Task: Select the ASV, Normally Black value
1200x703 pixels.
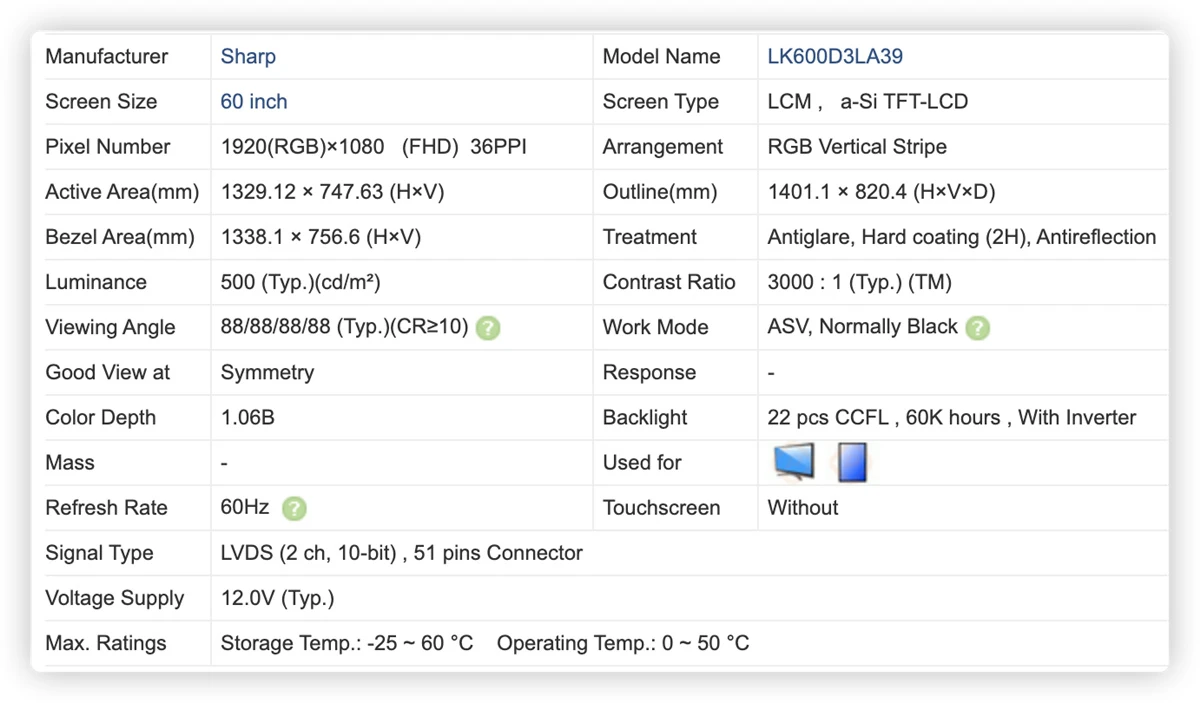Action: click(x=863, y=327)
